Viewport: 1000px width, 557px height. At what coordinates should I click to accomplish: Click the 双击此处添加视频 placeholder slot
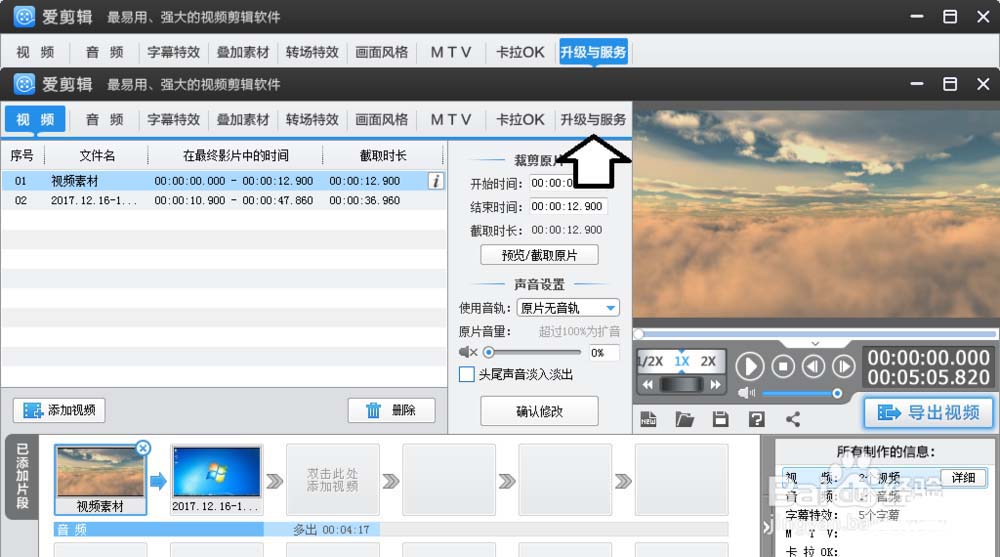click(x=332, y=480)
